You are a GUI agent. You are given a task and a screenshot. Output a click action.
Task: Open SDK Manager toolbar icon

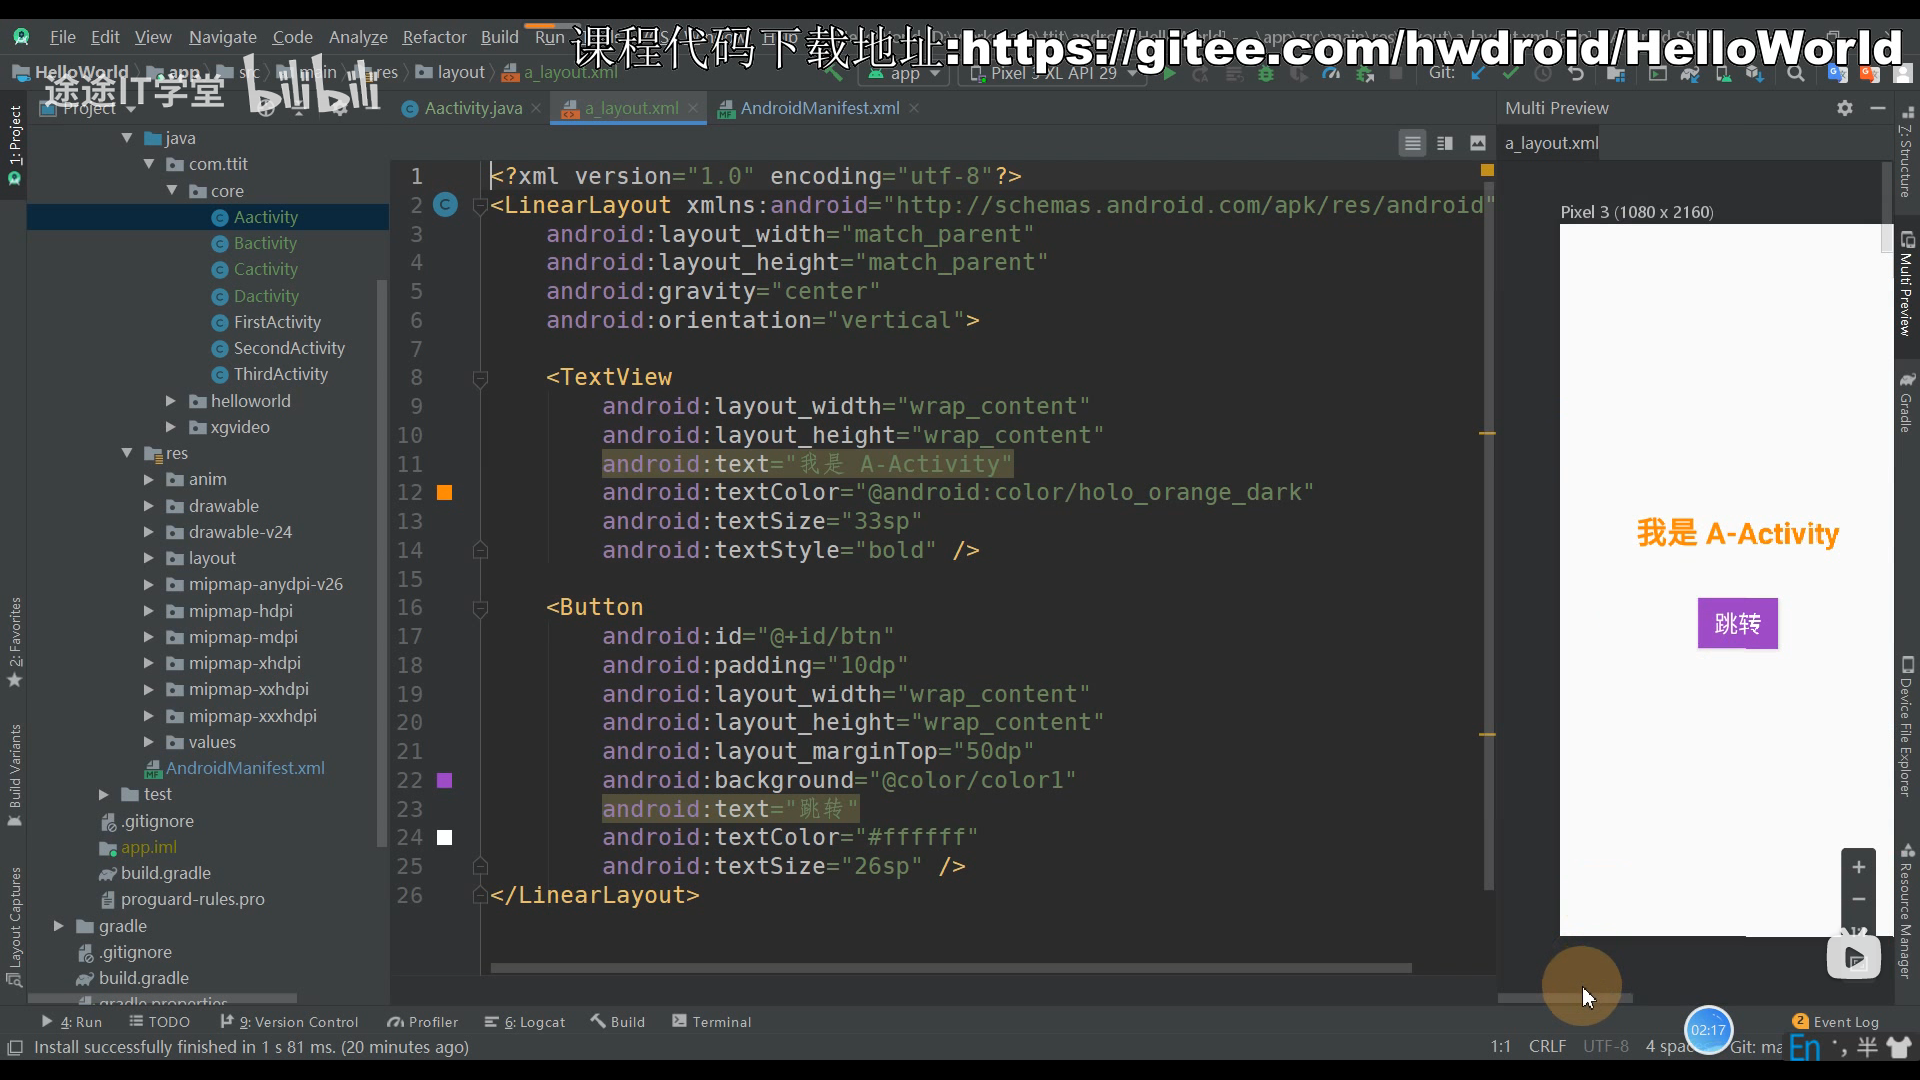pyautogui.click(x=1755, y=74)
